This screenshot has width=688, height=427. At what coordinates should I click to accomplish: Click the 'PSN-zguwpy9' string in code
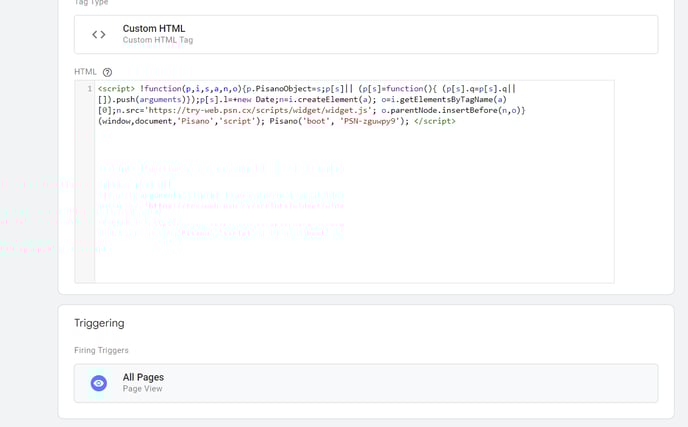coord(370,121)
